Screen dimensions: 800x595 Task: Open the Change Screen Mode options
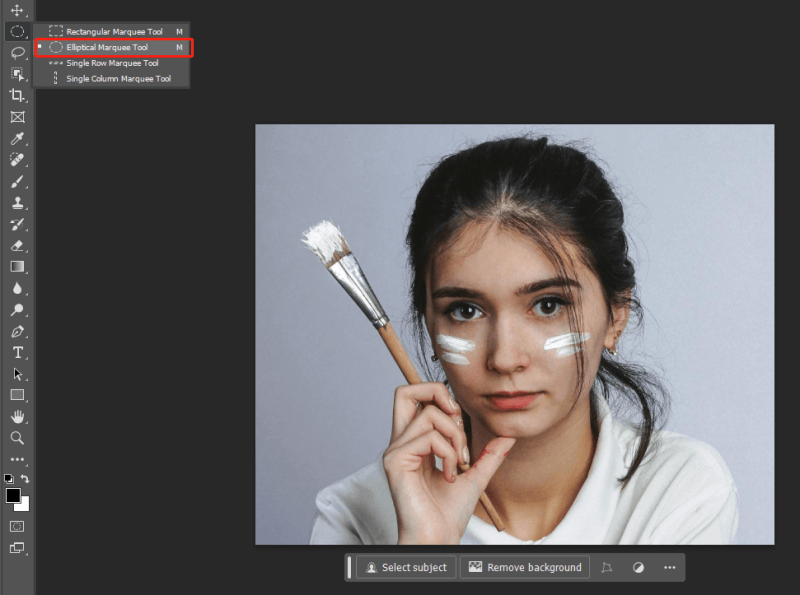[x=17, y=548]
